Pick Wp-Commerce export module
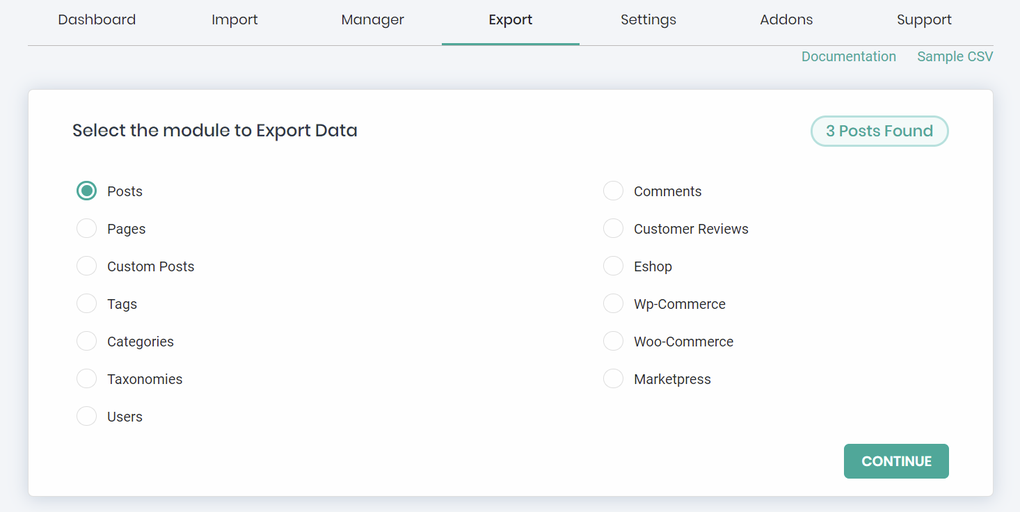Image resolution: width=1020 pixels, height=512 pixels. [613, 304]
